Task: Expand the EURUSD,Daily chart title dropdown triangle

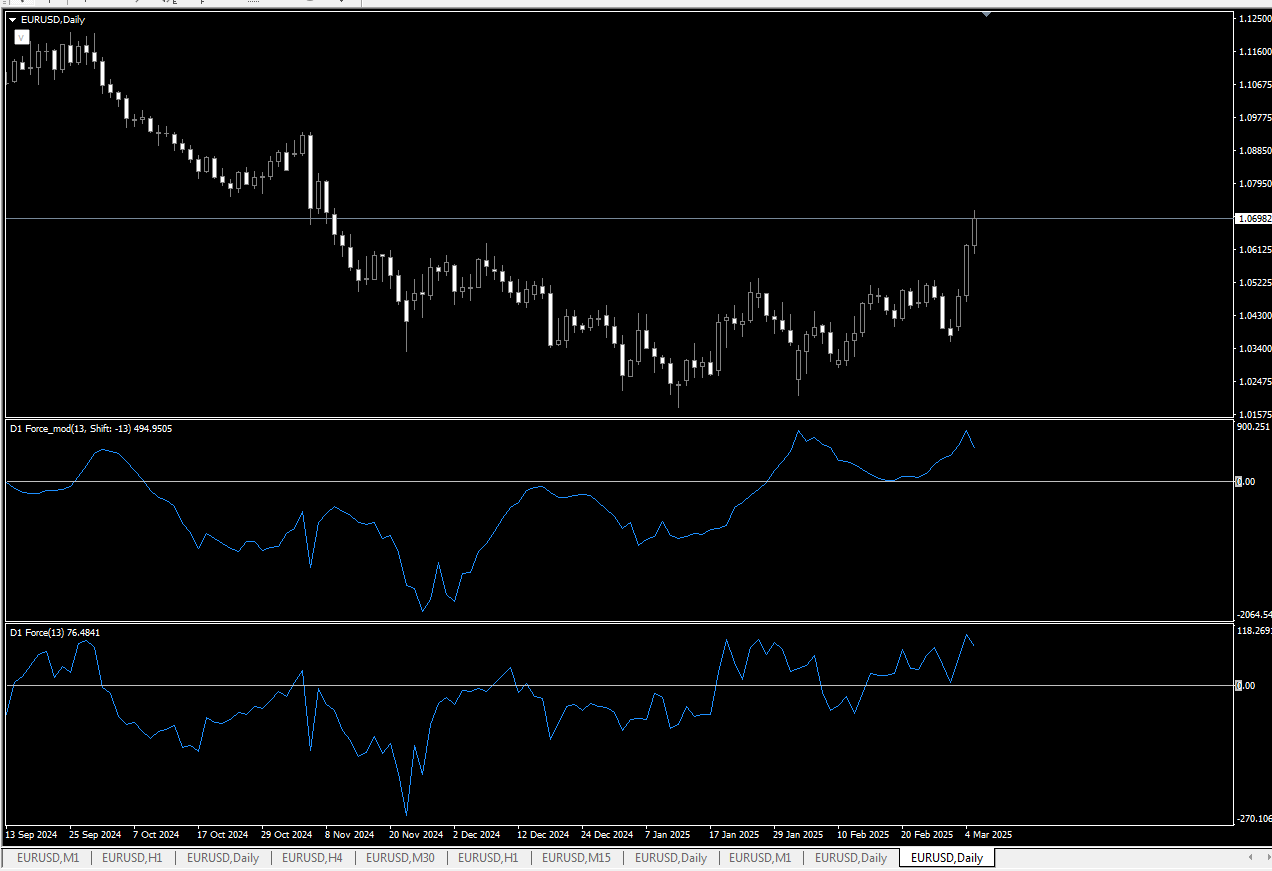Action: click(12, 19)
